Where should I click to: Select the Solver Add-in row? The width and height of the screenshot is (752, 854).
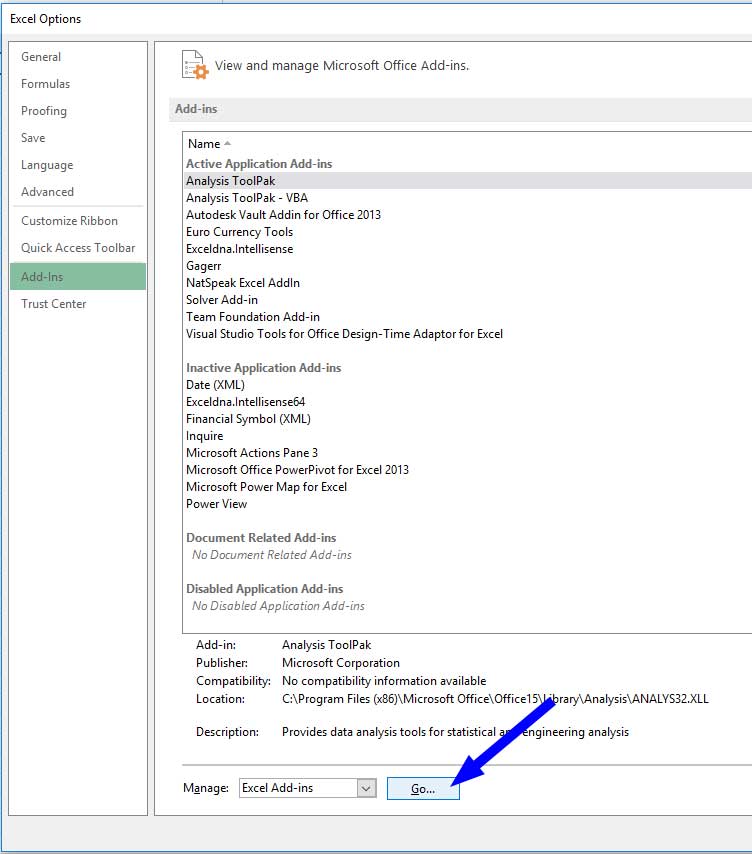(x=468, y=300)
